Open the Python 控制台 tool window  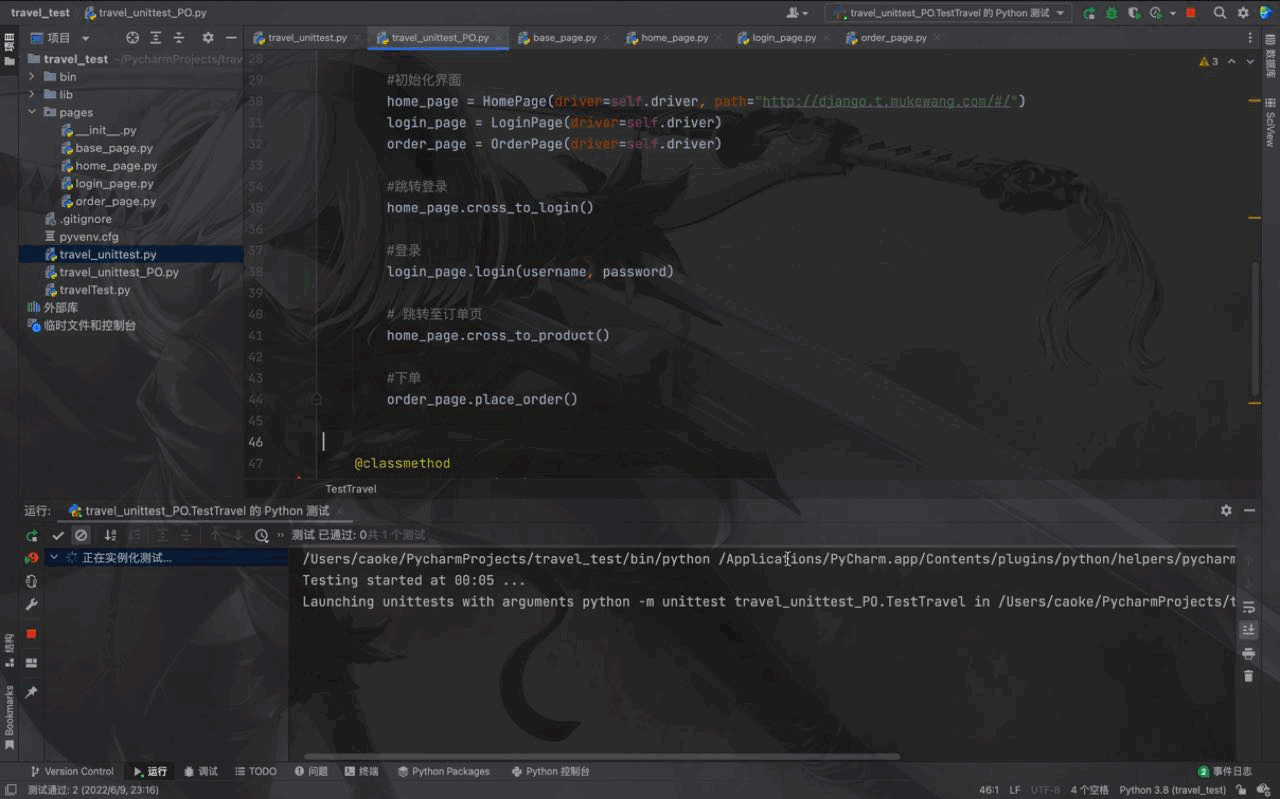coord(550,771)
